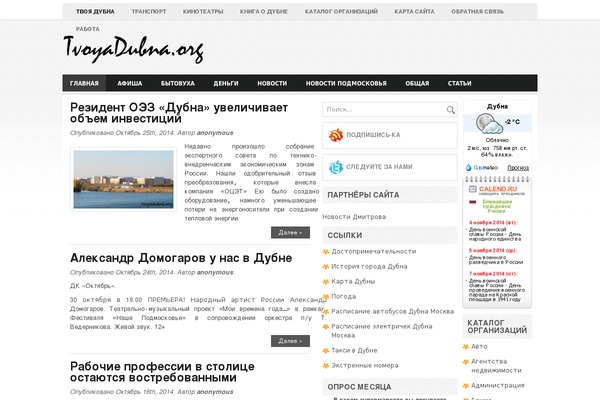Click the Дубна weather widget title
The width and height of the screenshot is (600, 400).
click(497, 107)
